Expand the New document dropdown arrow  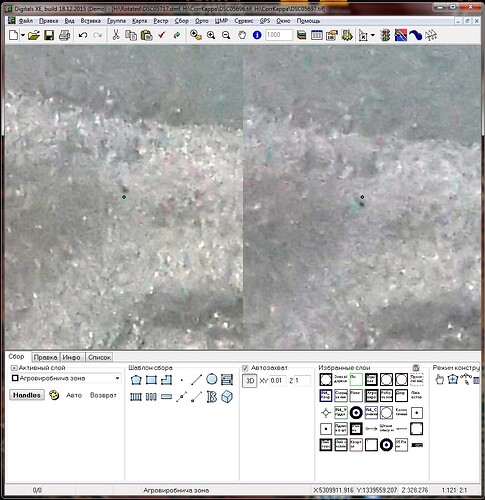click(x=23, y=35)
